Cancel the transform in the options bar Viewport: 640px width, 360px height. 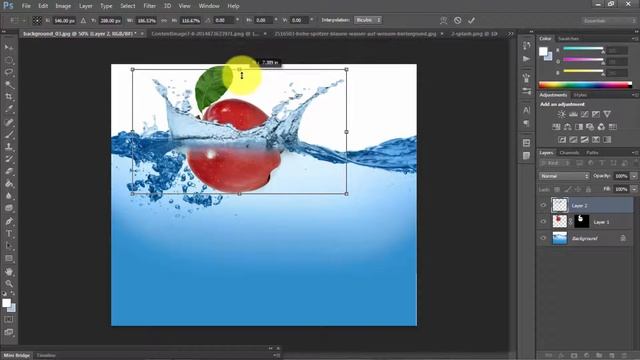pyautogui.click(x=458, y=20)
